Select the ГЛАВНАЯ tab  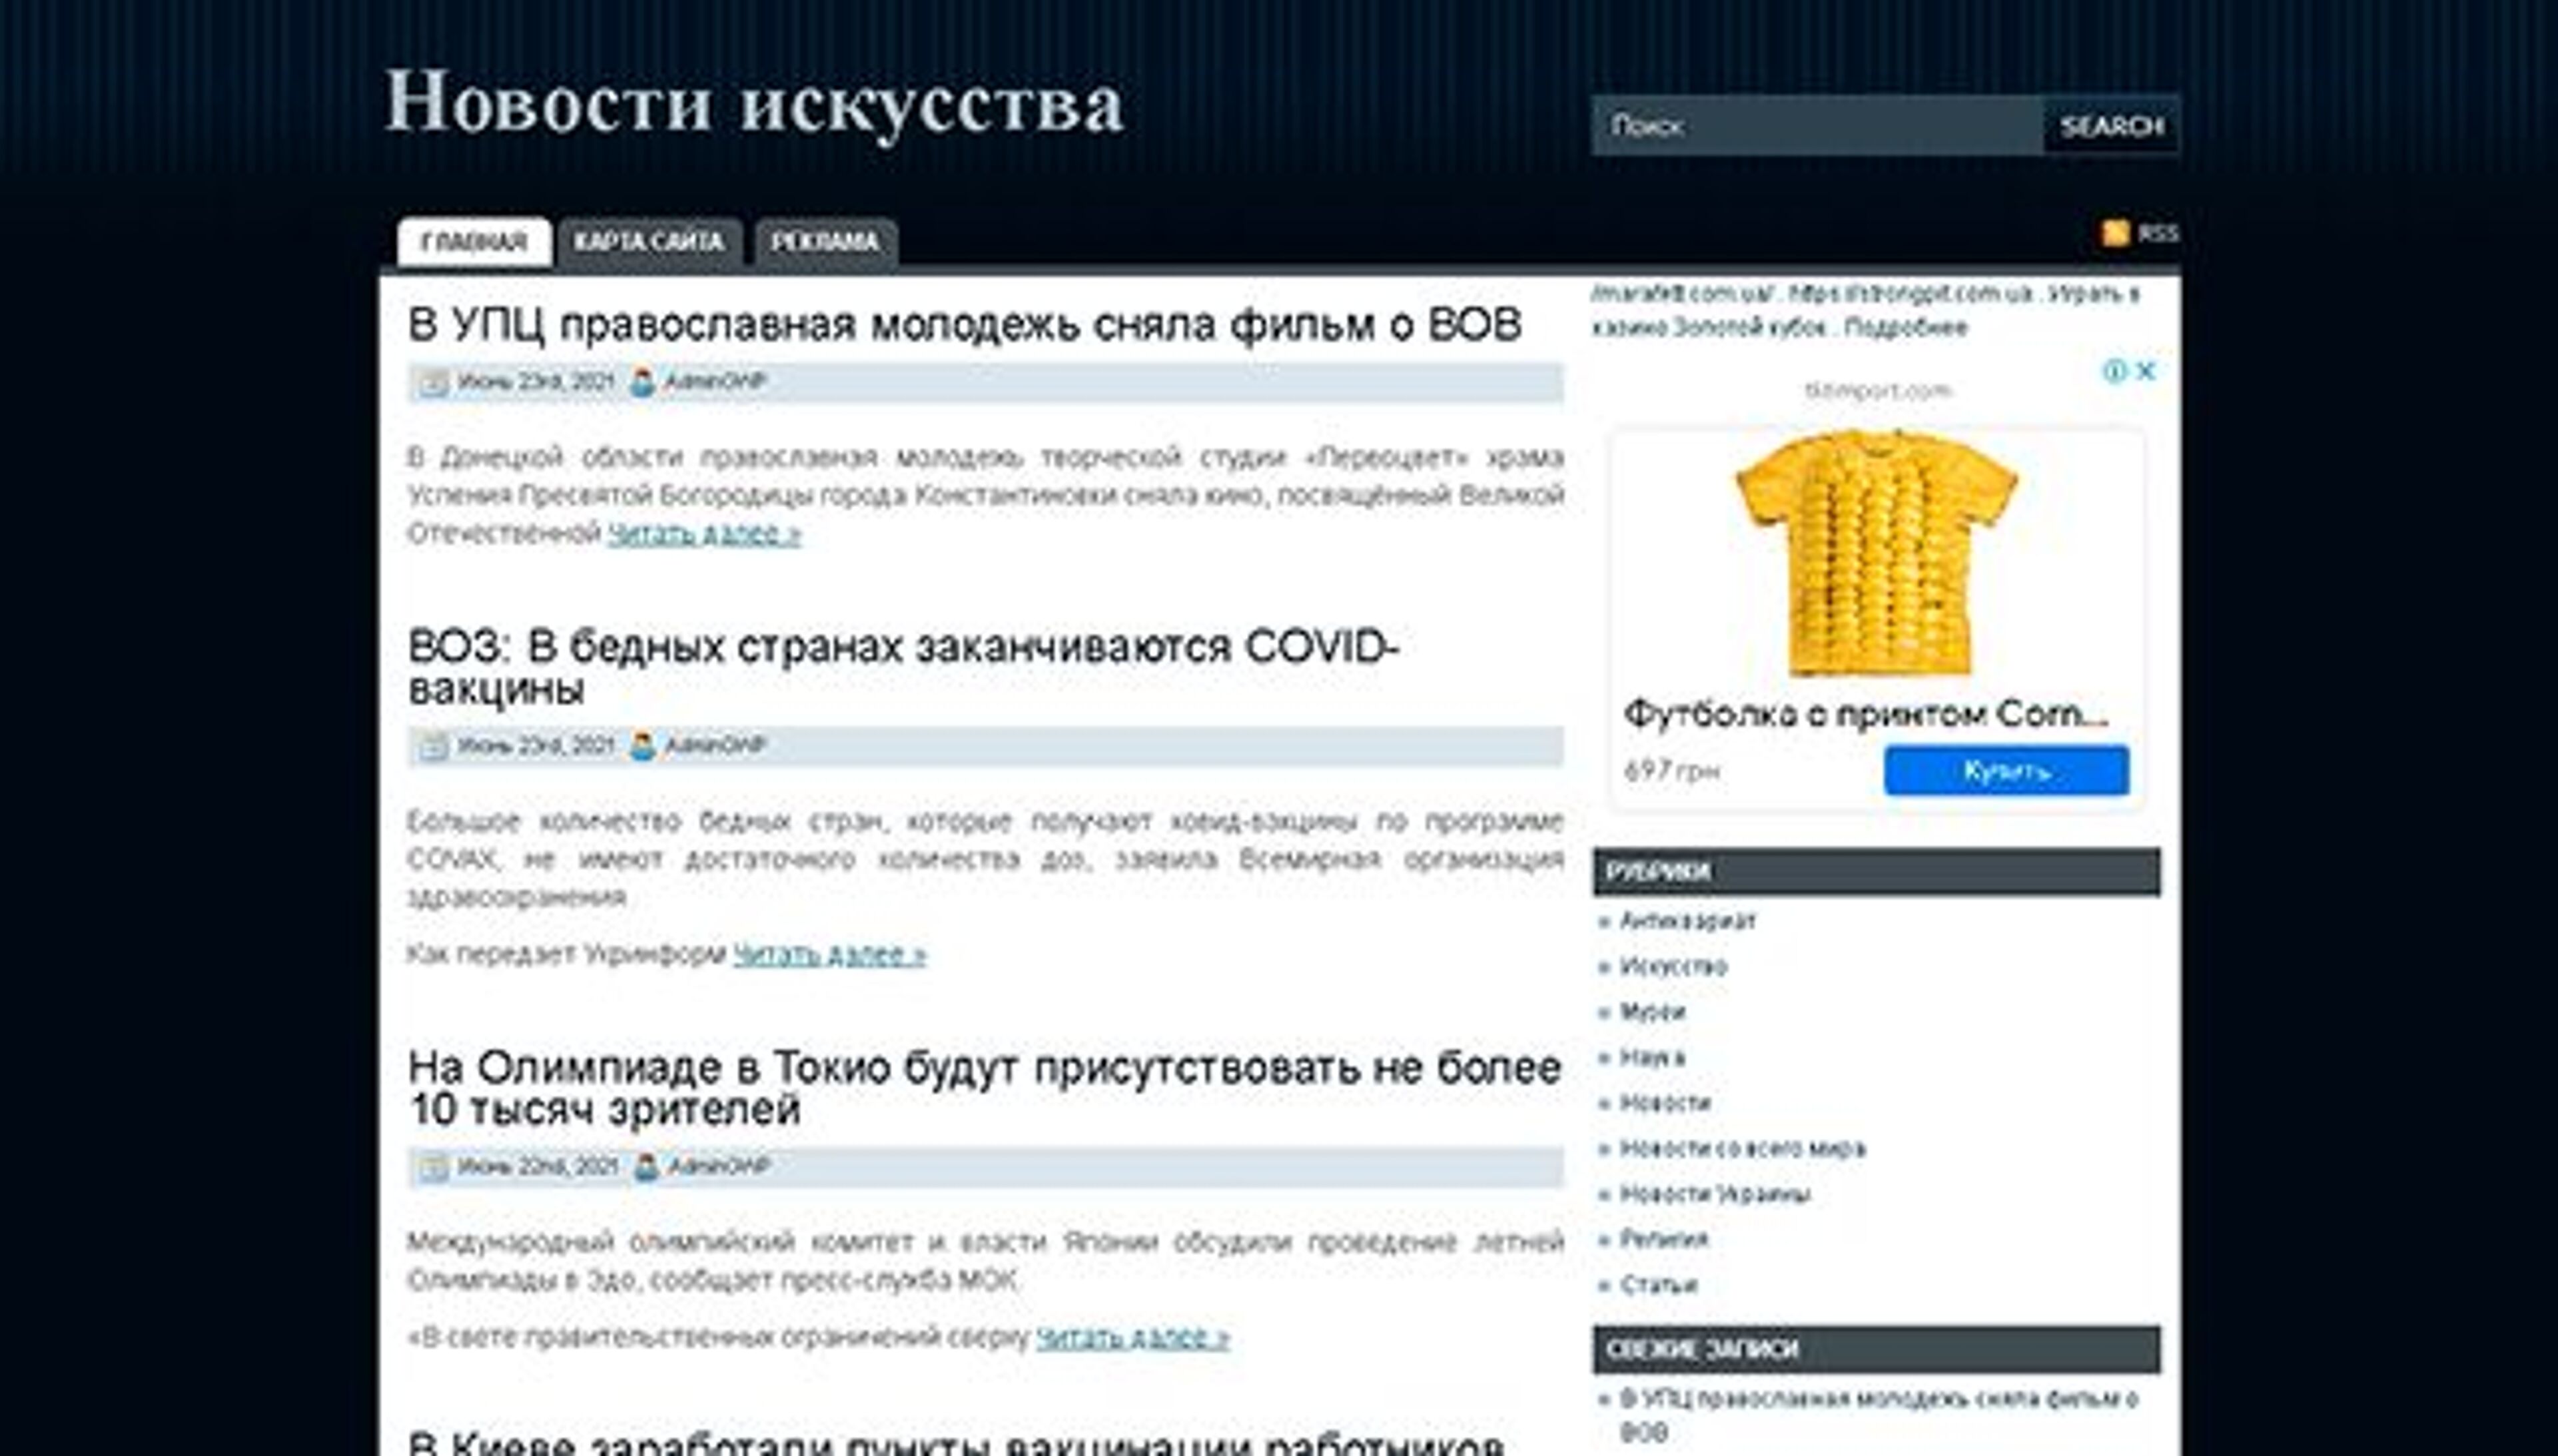point(477,240)
